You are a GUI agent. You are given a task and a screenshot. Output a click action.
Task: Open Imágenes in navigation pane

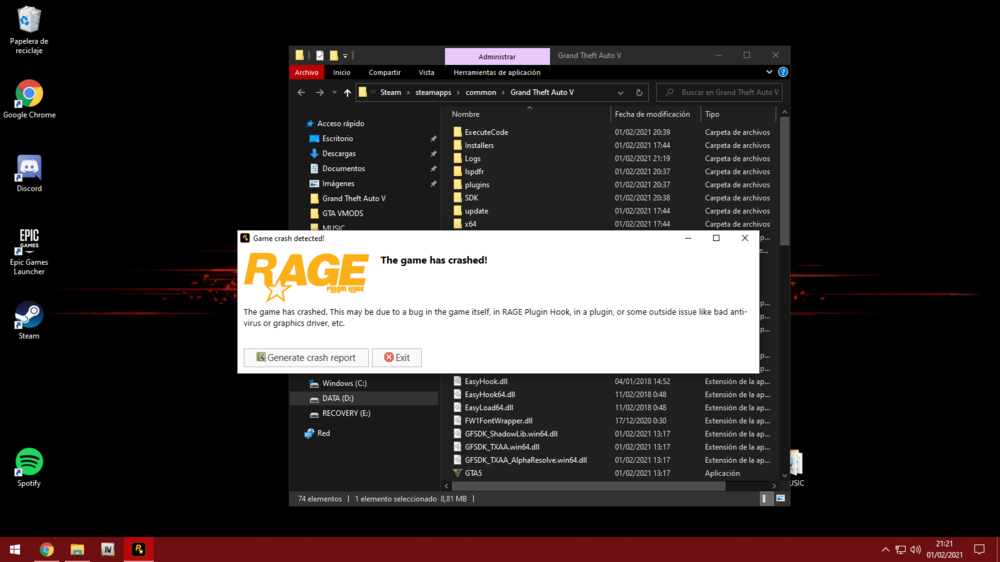click(x=338, y=183)
